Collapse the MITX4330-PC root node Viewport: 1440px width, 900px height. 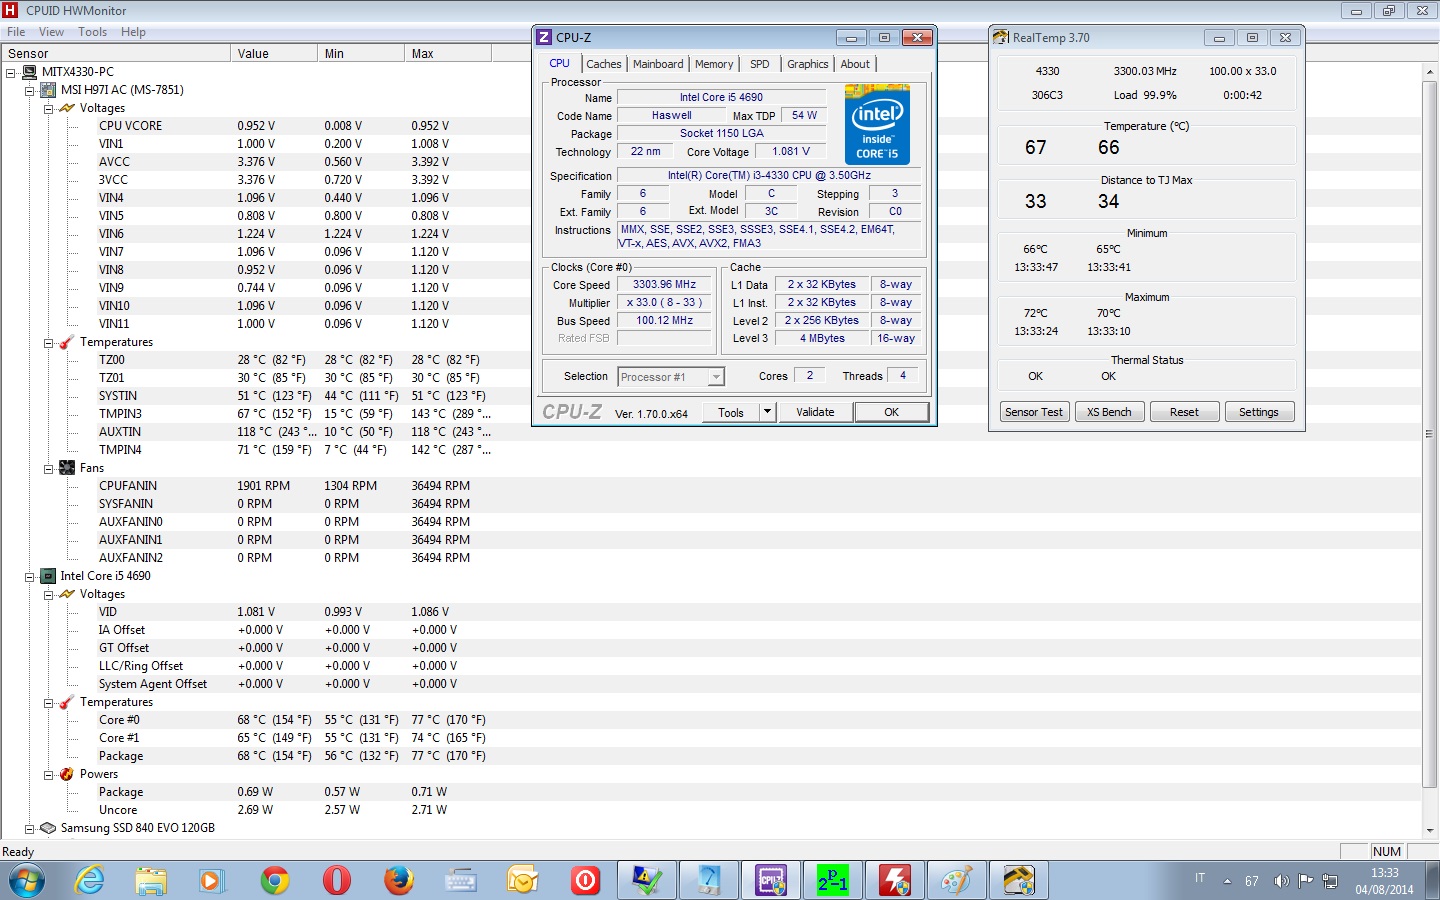[10, 73]
